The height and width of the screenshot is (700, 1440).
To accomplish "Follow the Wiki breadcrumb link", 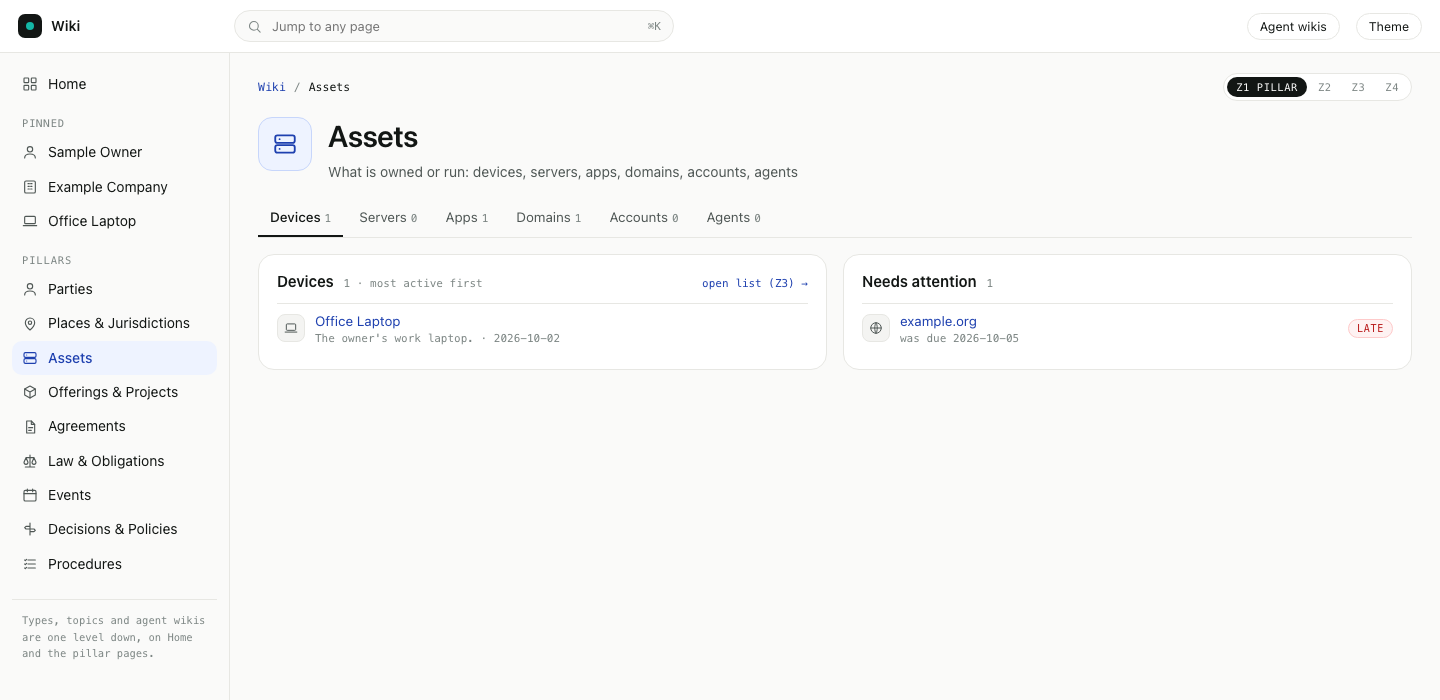I will 272,87.
